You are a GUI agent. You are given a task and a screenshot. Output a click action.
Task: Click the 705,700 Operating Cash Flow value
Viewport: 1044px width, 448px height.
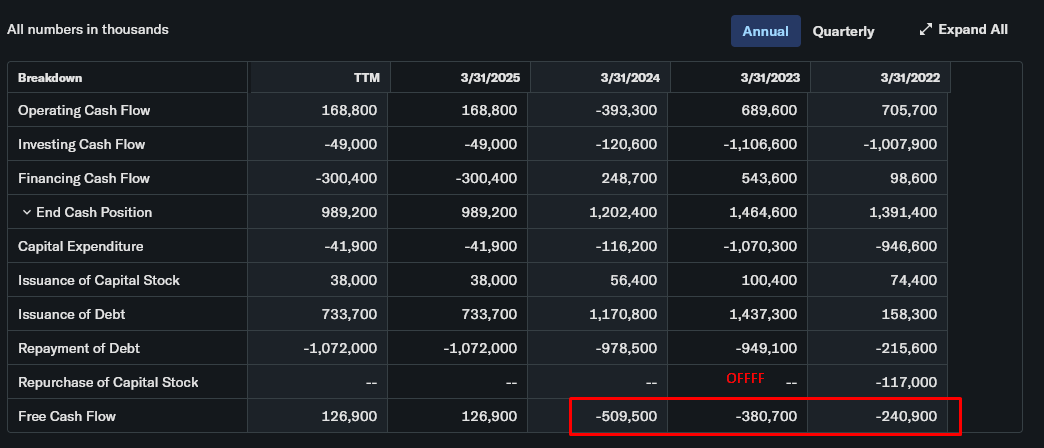(910, 111)
